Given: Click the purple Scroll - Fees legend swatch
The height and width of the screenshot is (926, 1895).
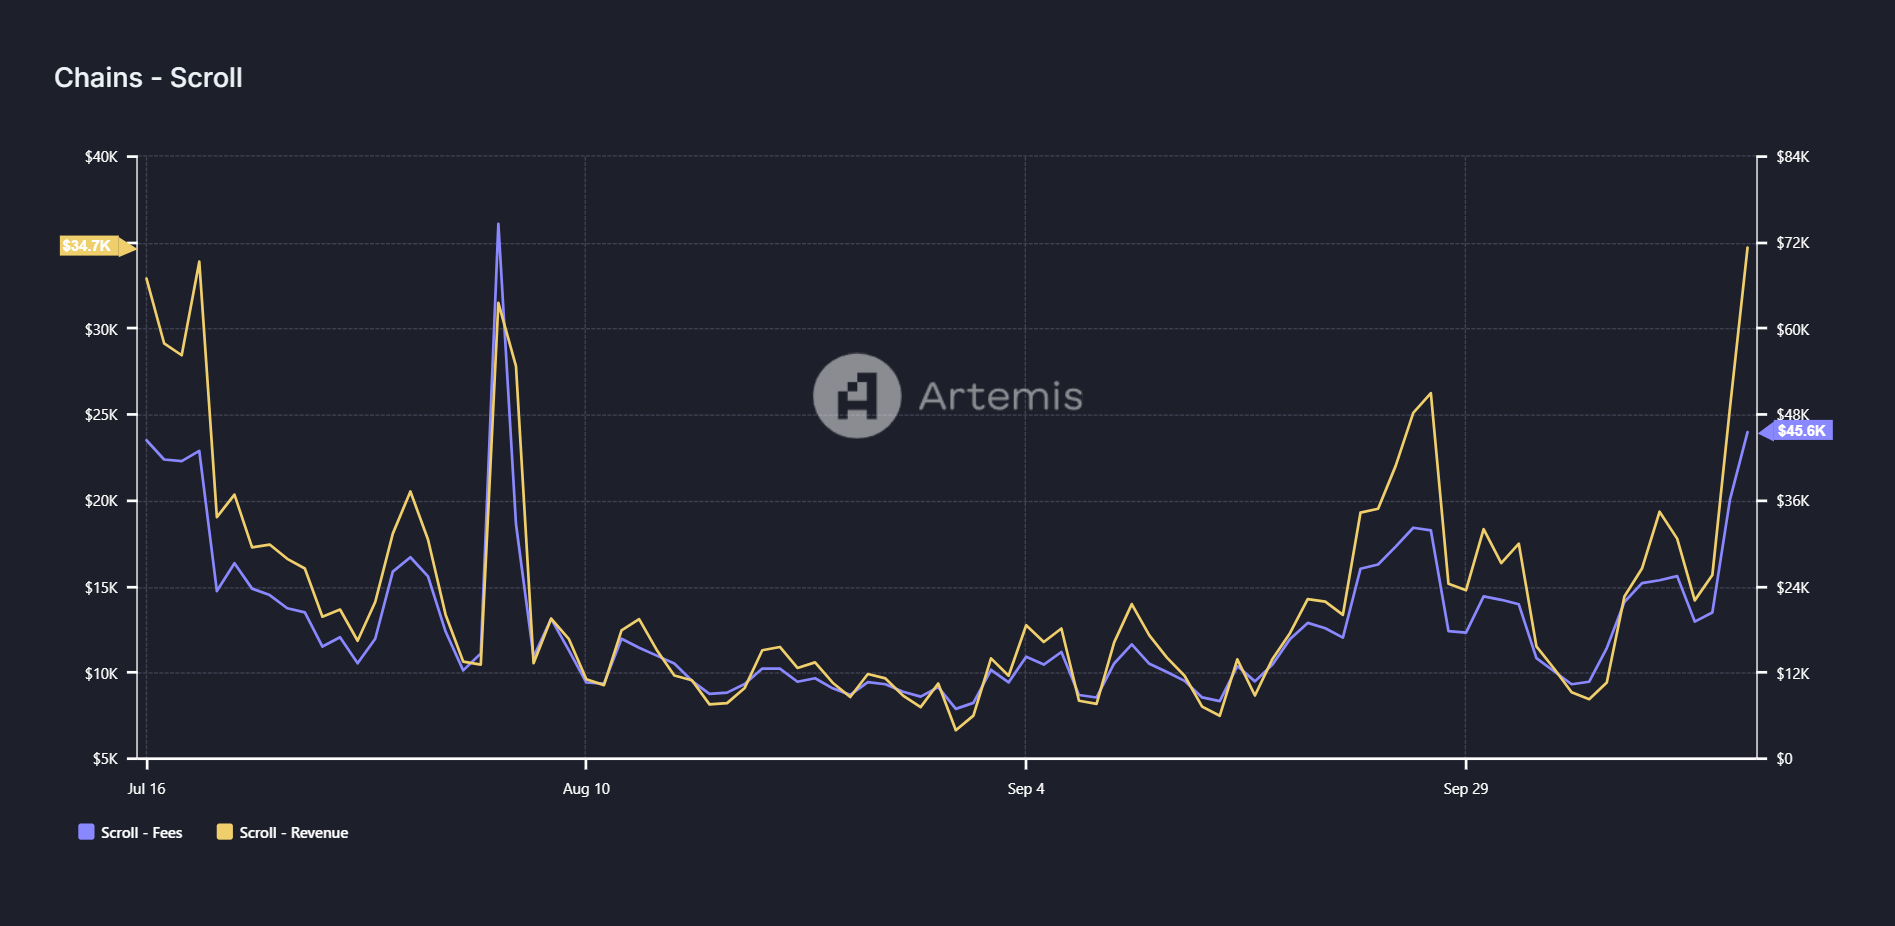Looking at the screenshot, I should (x=87, y=832).
